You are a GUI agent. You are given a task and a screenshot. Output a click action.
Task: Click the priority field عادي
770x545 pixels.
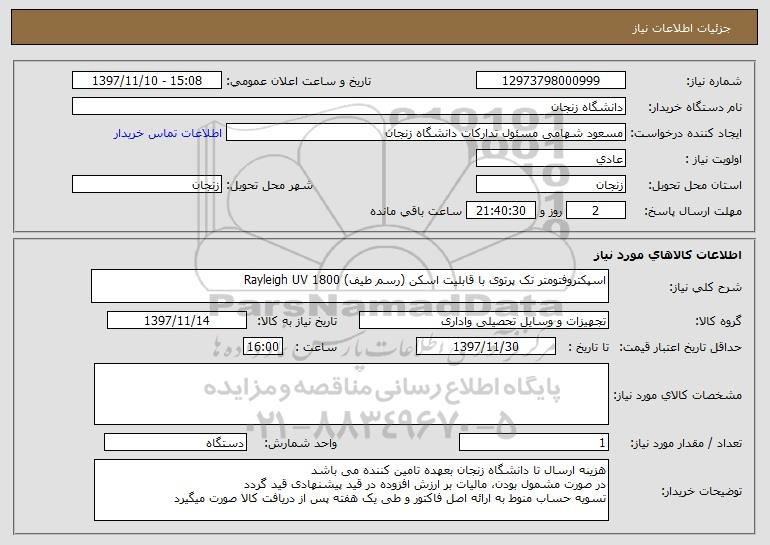(x=550, y=158)
